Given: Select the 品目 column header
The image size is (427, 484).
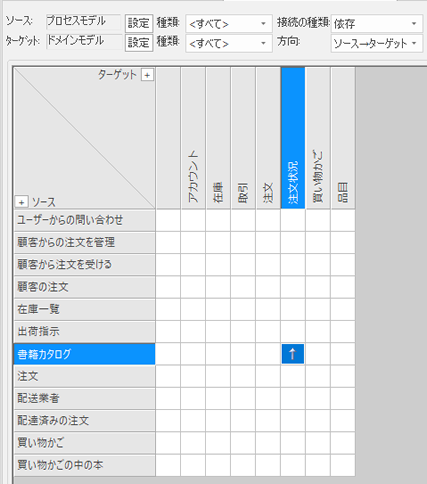Looking at the screenshot, I should pyautogui.click(x=343, y=138).
